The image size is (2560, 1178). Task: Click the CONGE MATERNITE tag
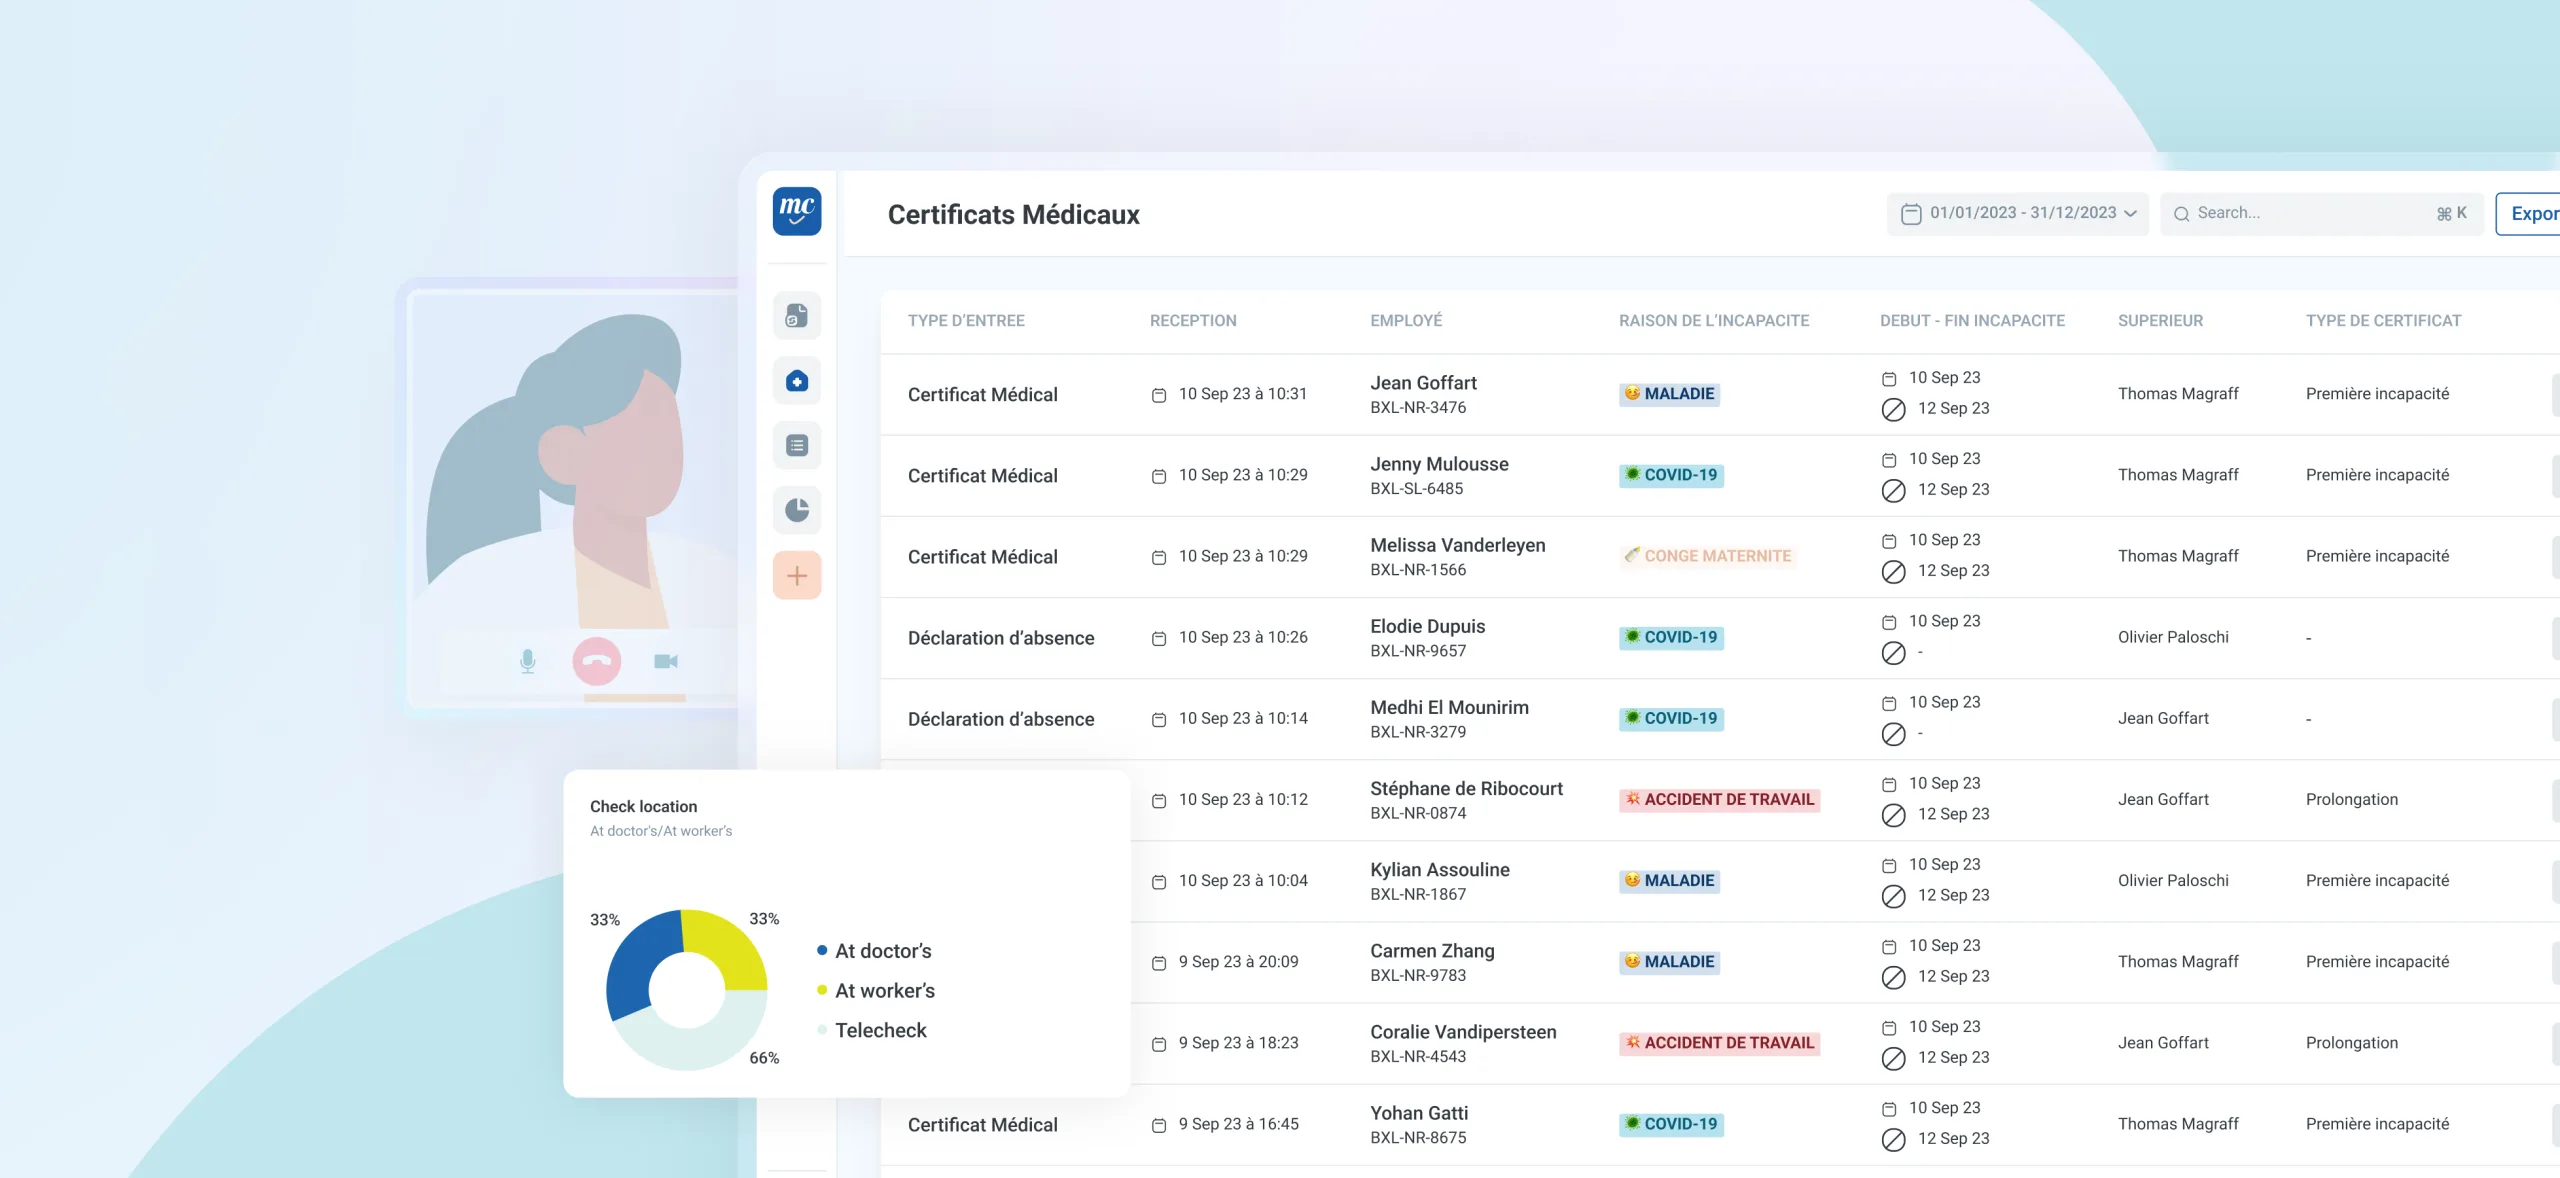[x=1708, y=556]
